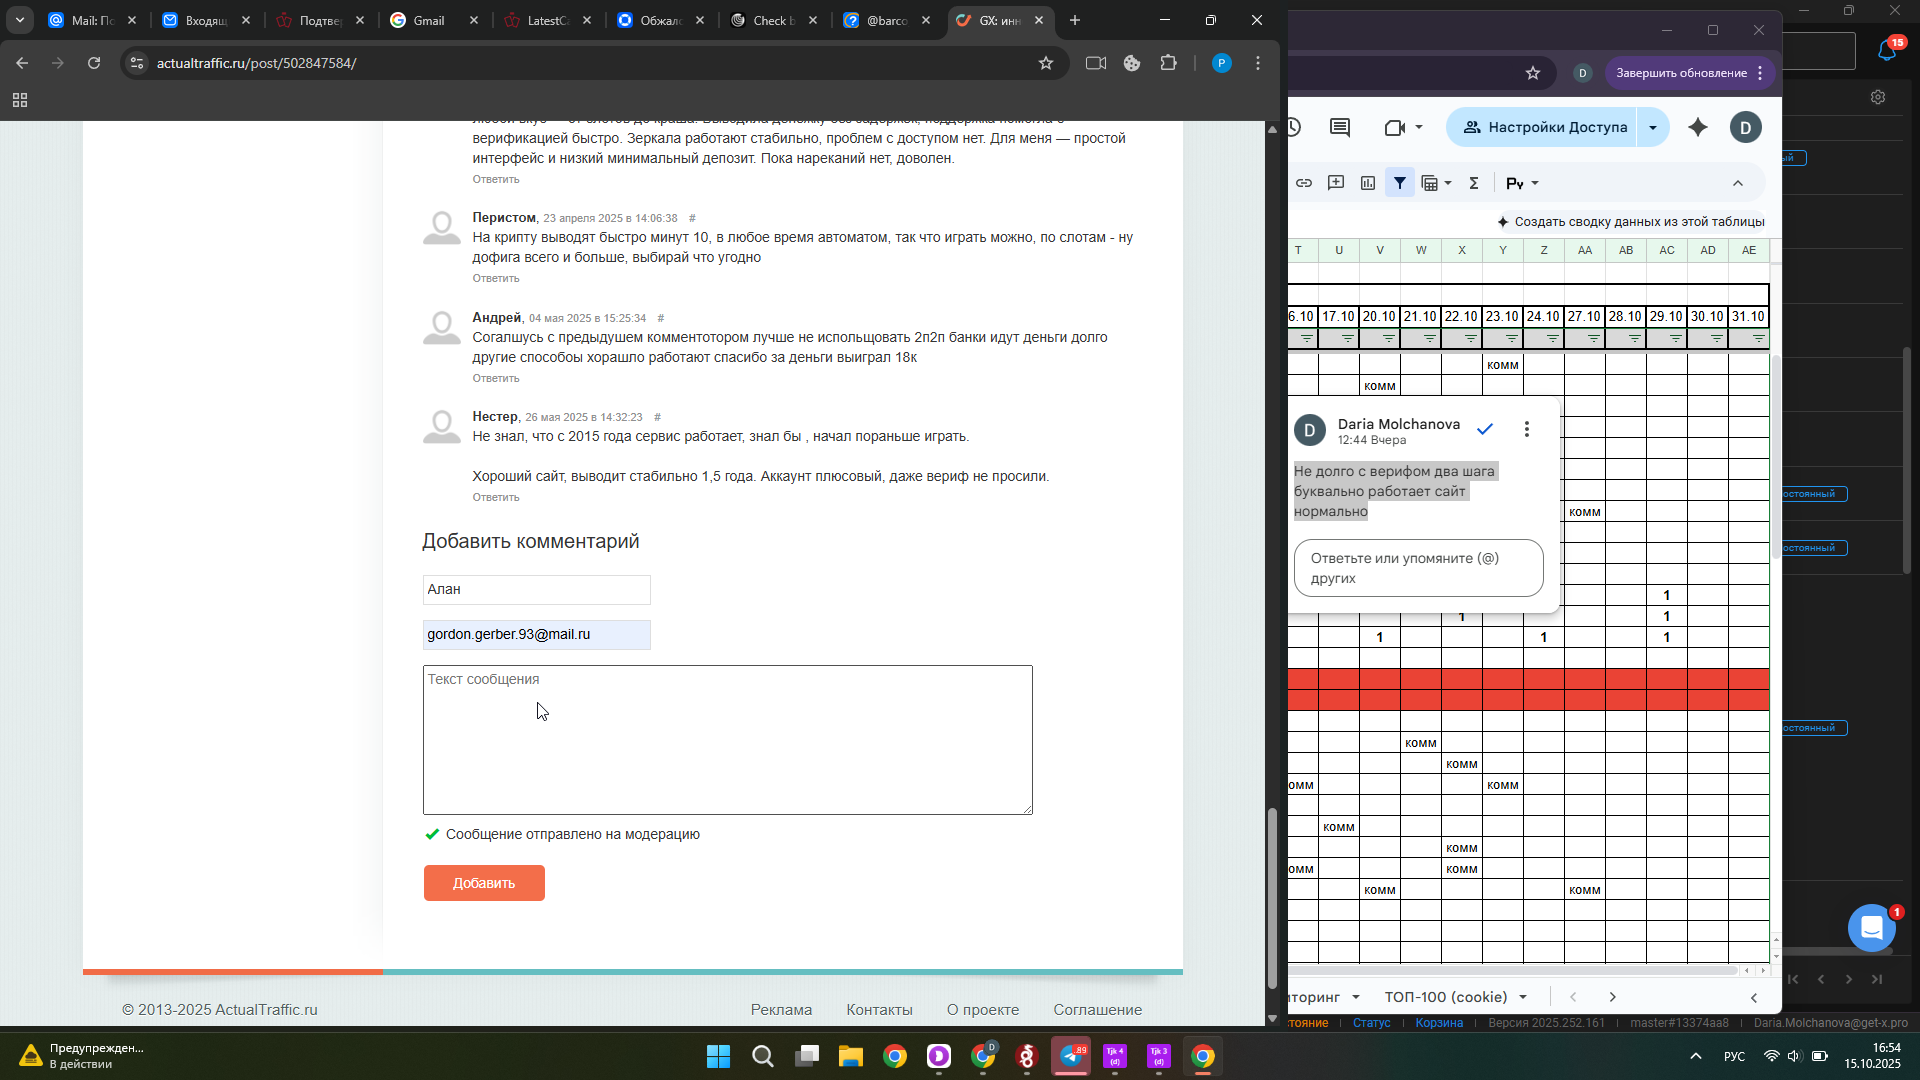The image size is (1920, 1080).
Task: Bookmark the actualtraffic.ru page with the star
Action: pos(1046,63)
